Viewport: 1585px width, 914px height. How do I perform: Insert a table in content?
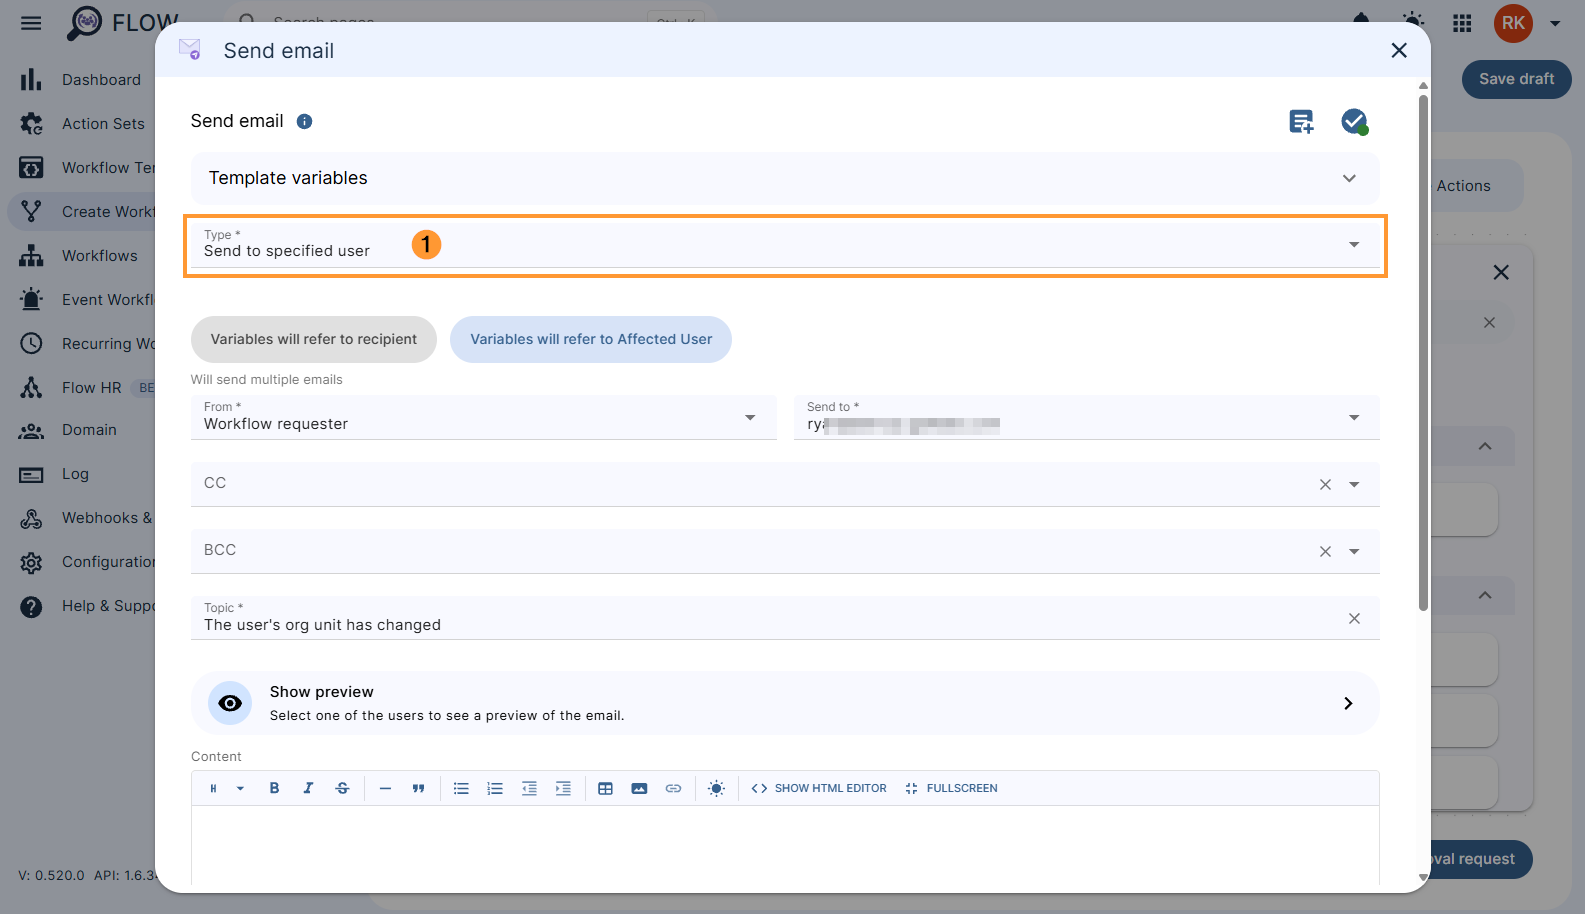tap(605, 788)
